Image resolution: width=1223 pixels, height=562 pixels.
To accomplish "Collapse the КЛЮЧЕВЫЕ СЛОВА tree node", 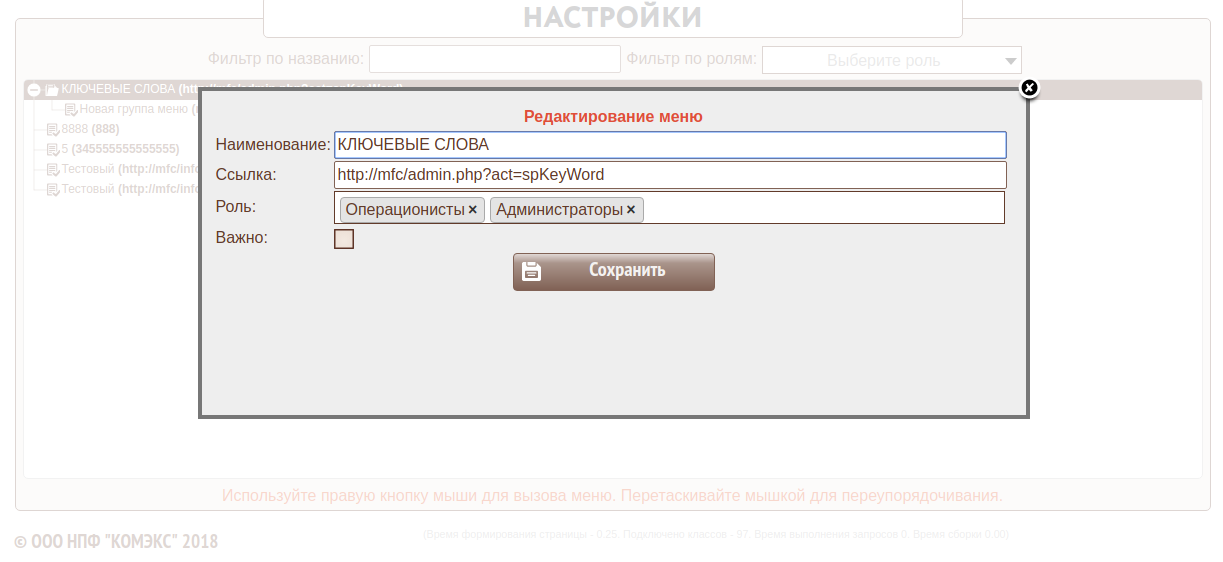I will click(34, 90).
